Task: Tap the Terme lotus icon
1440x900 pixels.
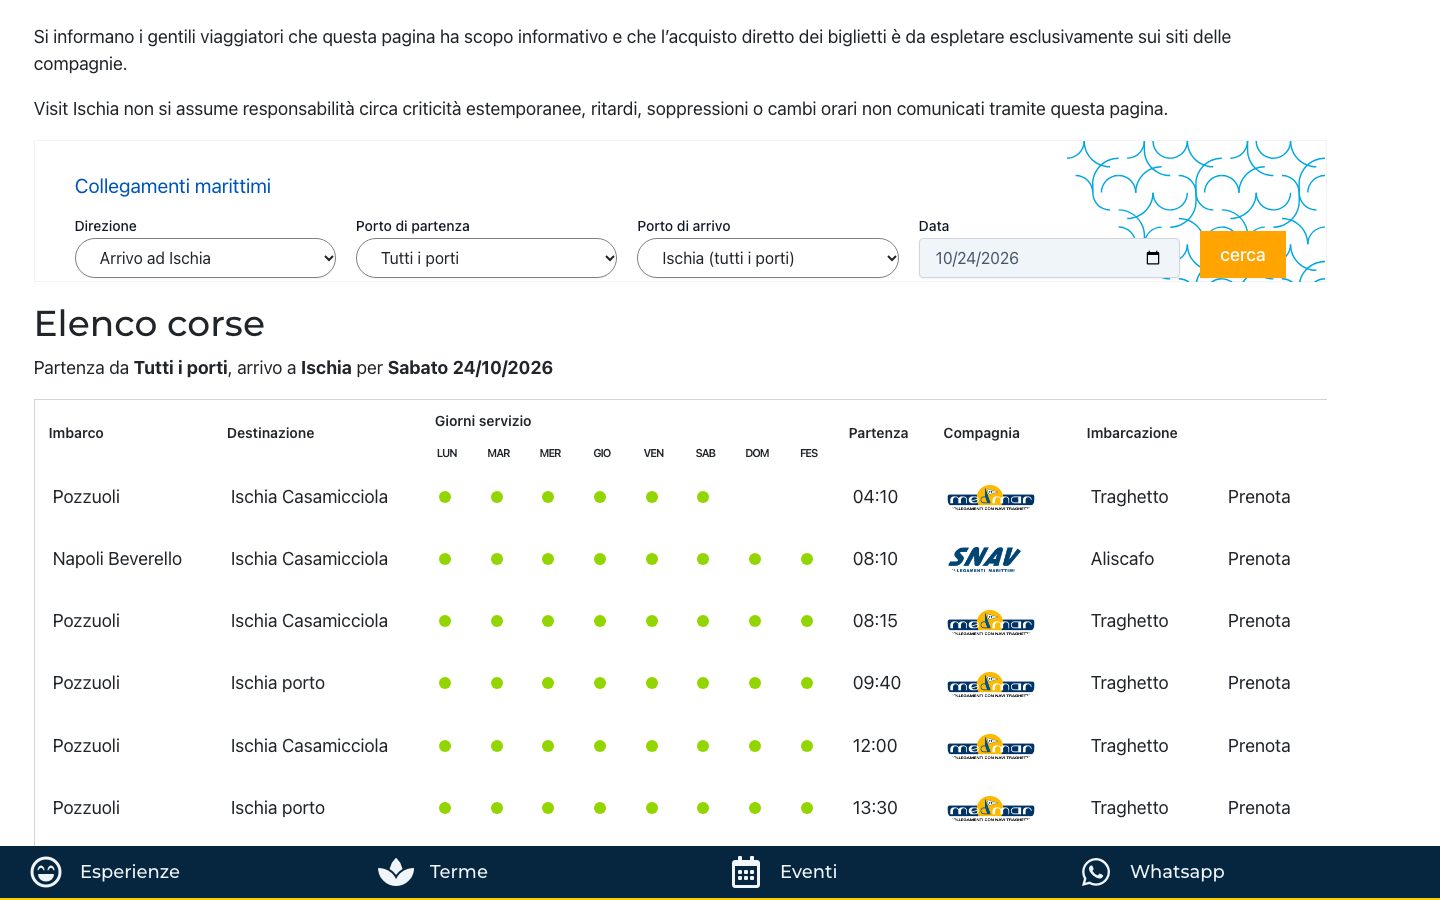Action: coord(396,872)
